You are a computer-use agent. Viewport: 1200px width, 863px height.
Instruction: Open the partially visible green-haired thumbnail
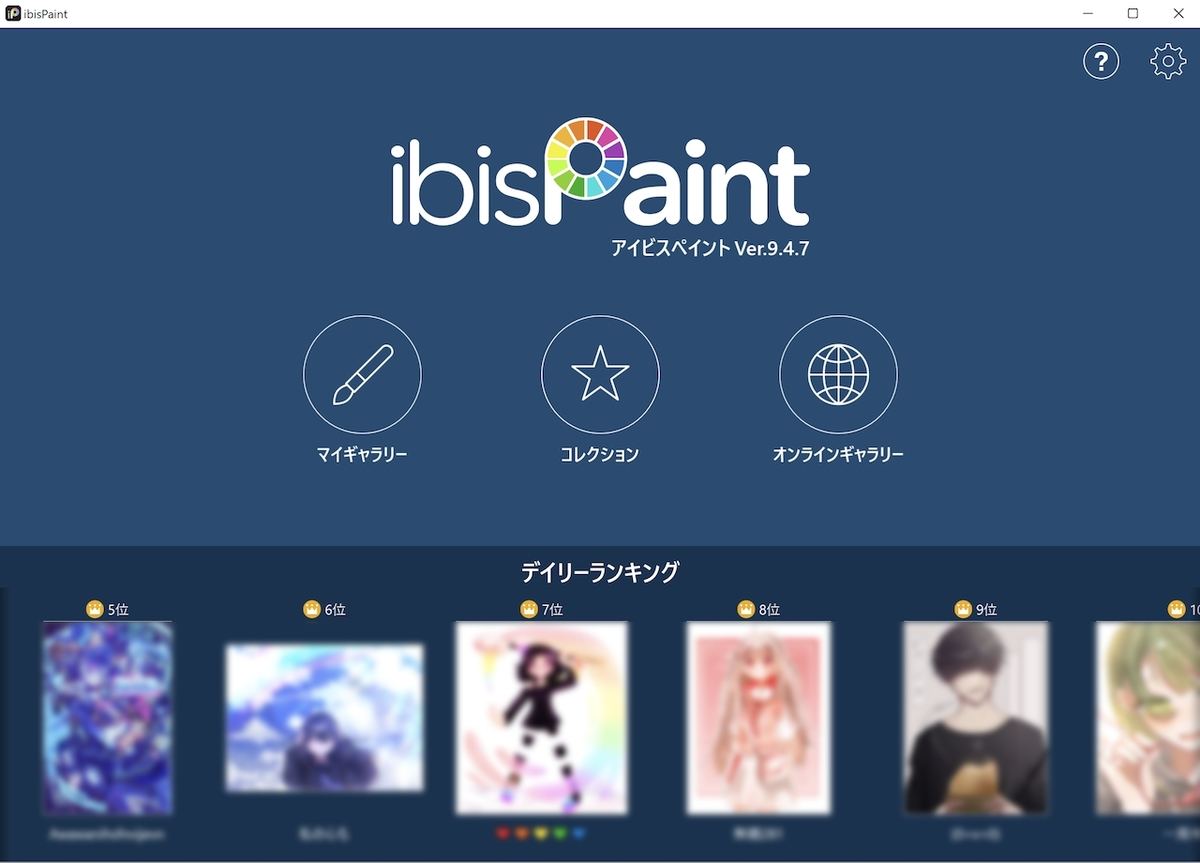point(1148,718)
